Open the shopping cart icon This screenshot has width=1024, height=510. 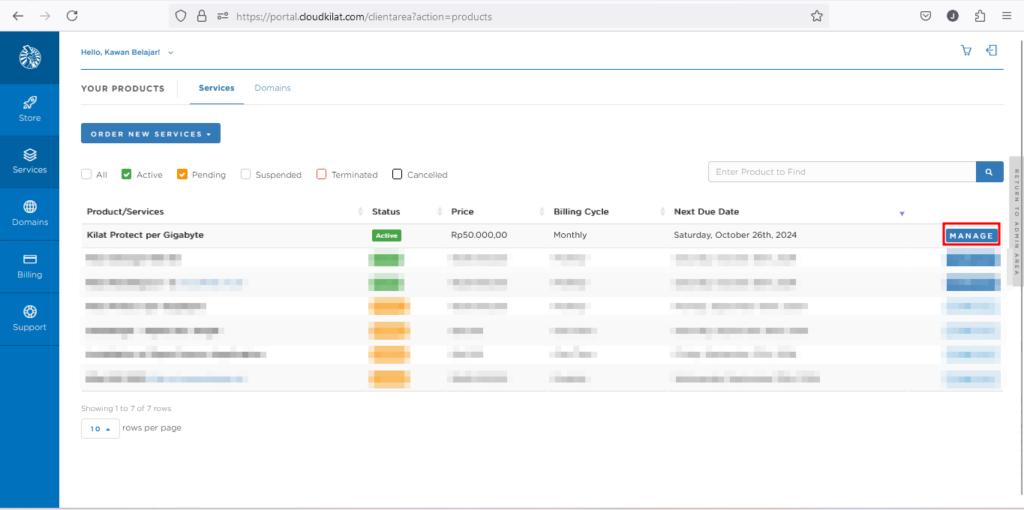(x=966, y=51)
